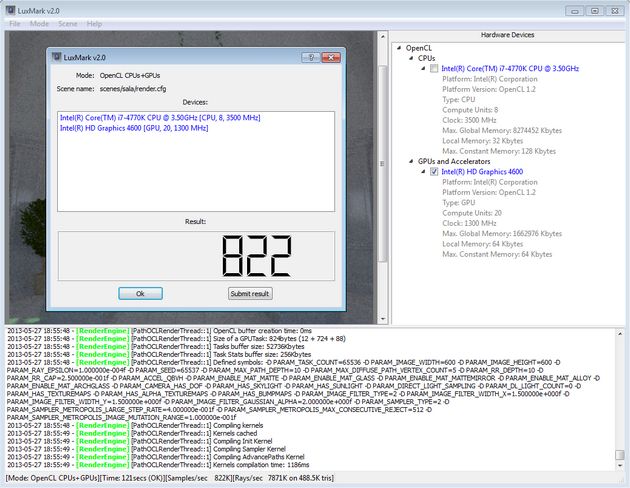630x488 pixels.
Task: Click 'Max. Global Memory: 8274452 Kbytes' row
Action: [502, 131]
